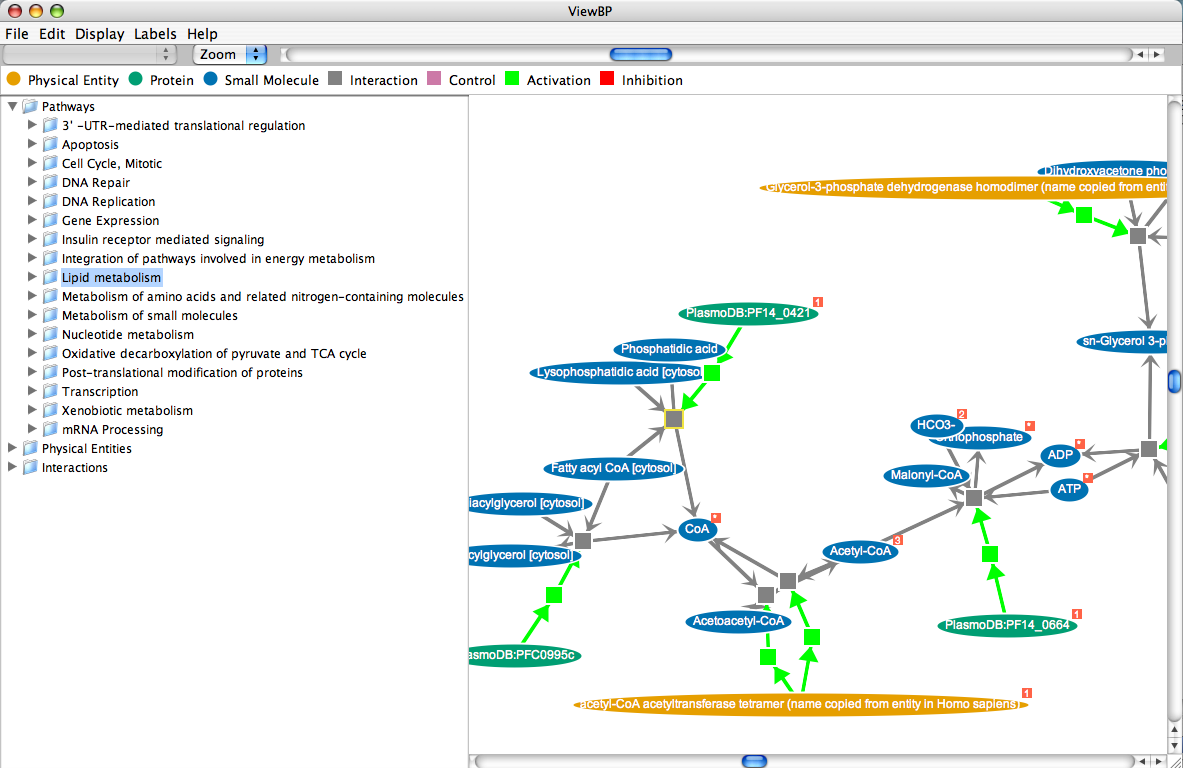
Task: Collapse the Pathways root folder
Action: [12, 106]
